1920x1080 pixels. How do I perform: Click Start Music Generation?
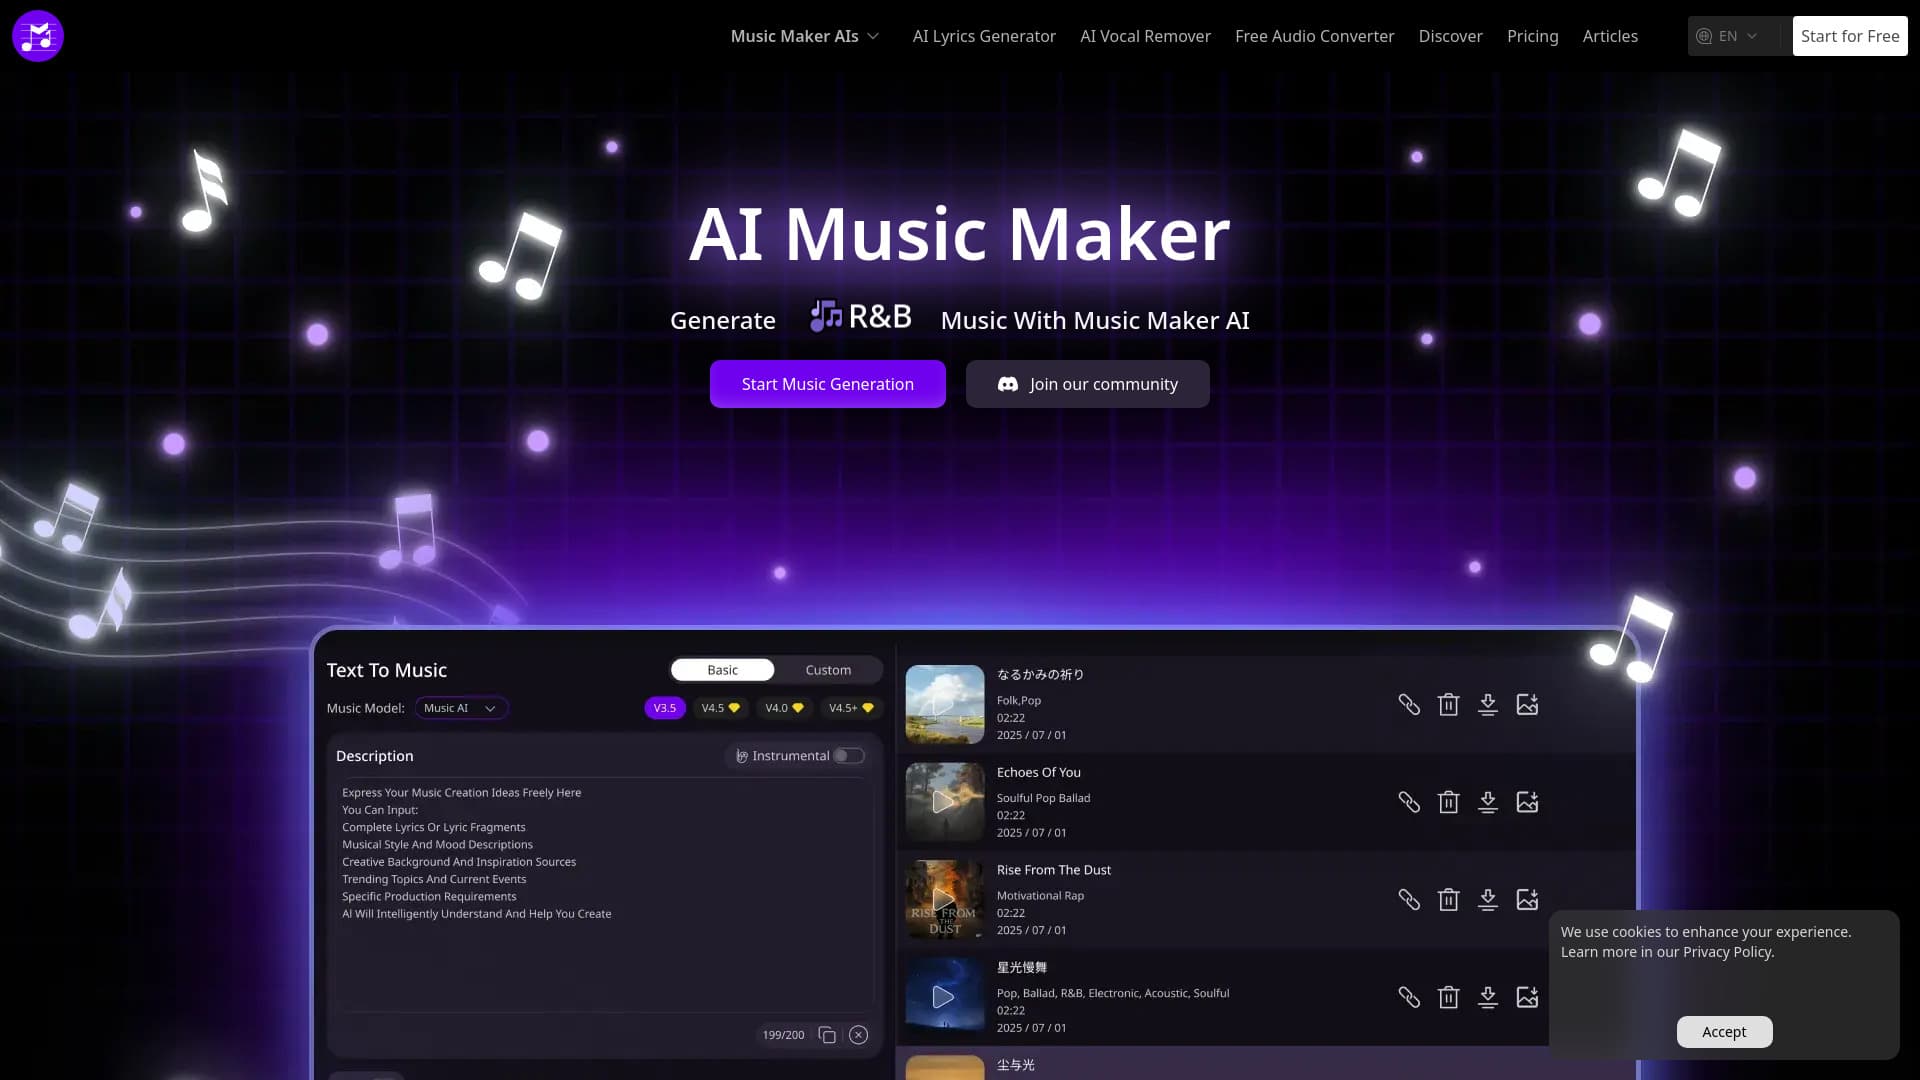(827, 383)
